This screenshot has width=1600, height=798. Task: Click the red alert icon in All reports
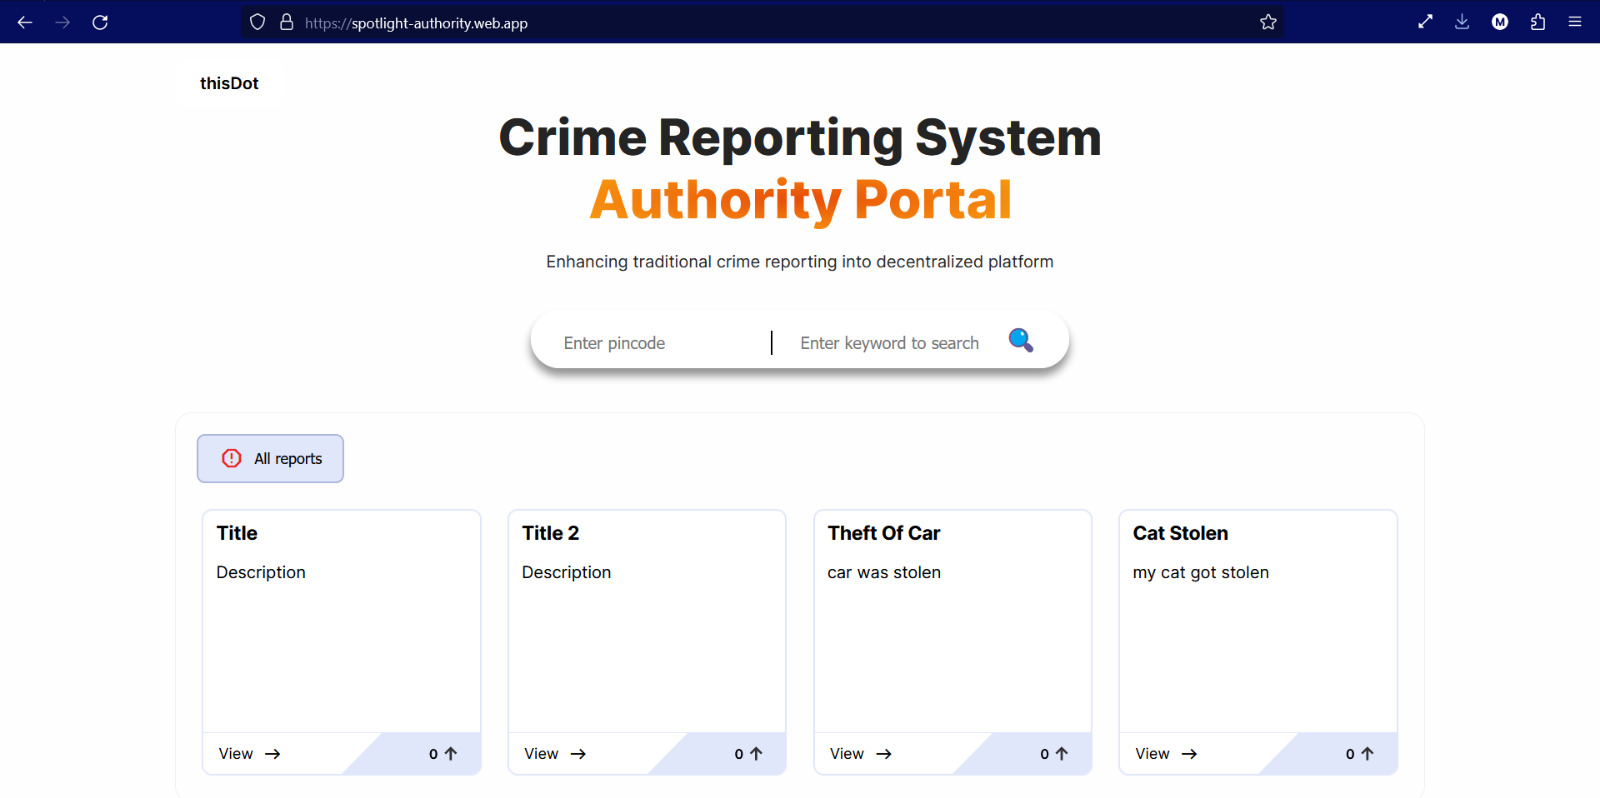[x=232, y=458]
